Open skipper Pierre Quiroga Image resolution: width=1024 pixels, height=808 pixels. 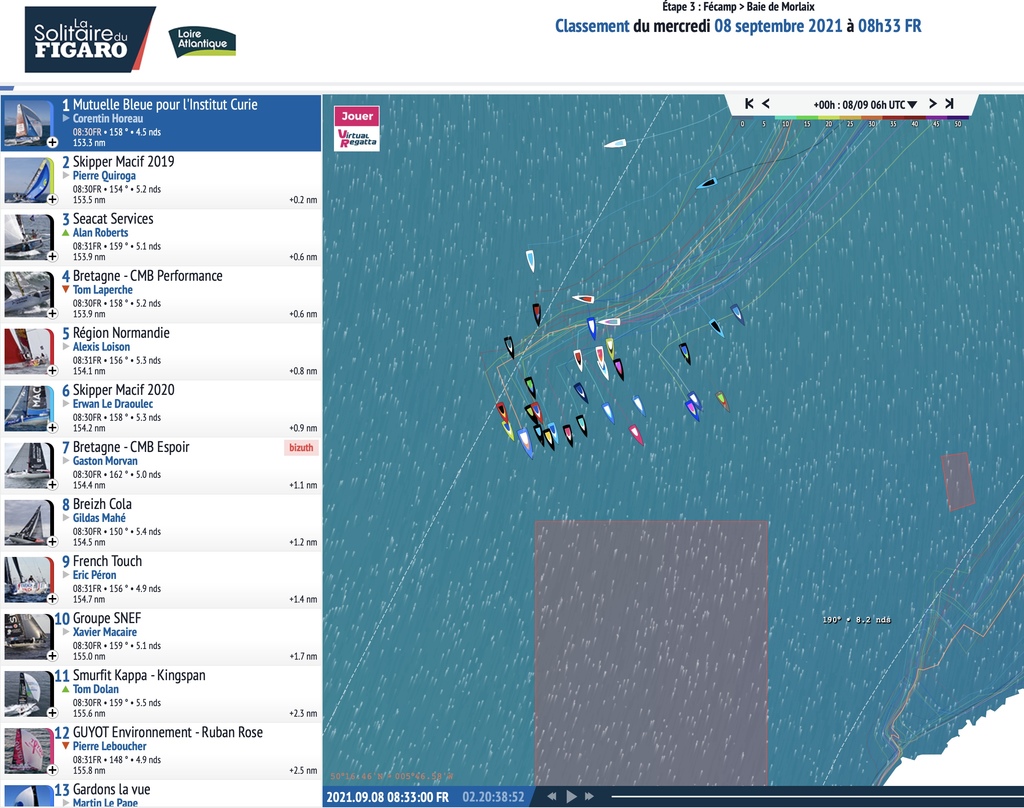(104, 176)
